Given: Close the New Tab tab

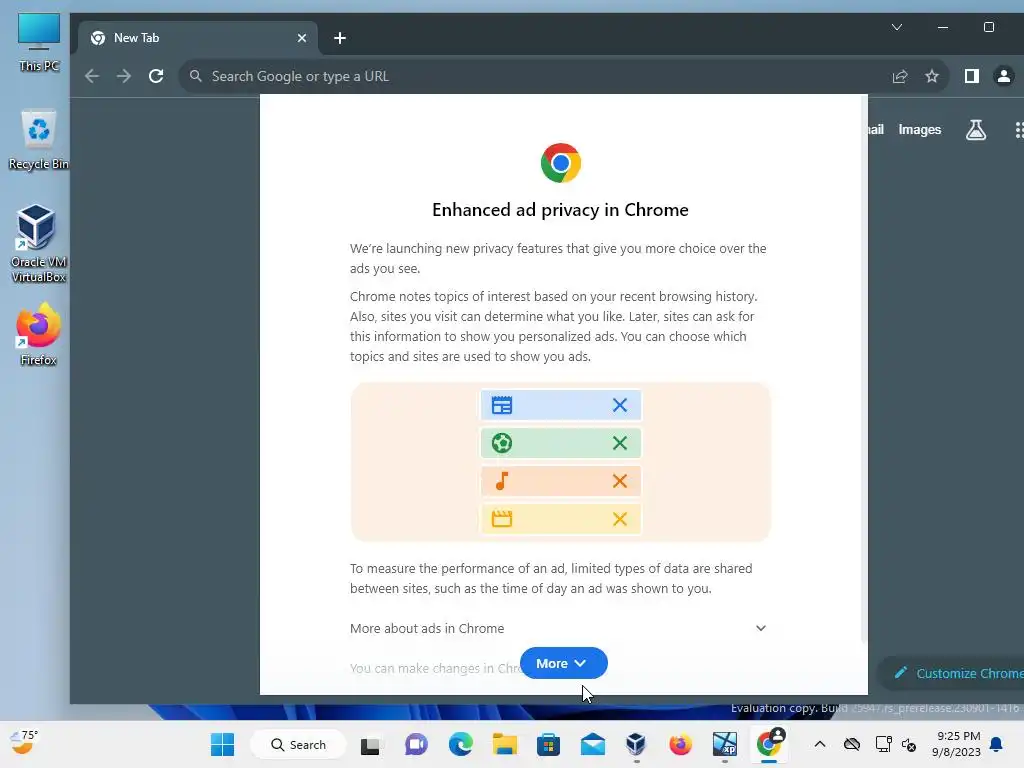Looking at the screenshot, I should [302, 38].
